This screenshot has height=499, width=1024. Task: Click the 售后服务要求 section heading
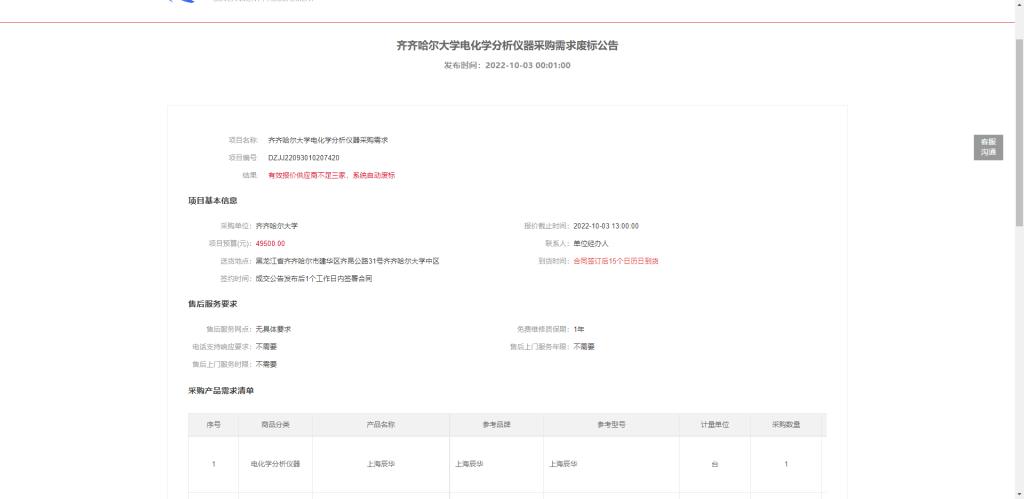[213, 304]
